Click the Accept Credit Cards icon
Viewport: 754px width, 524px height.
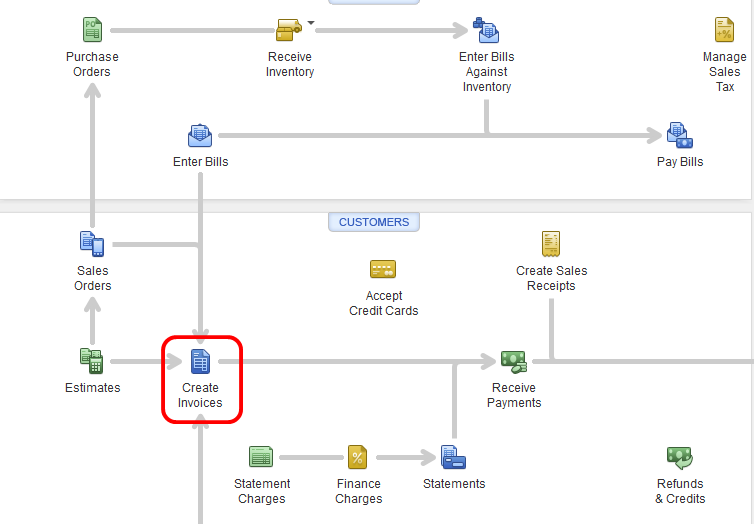383,269
